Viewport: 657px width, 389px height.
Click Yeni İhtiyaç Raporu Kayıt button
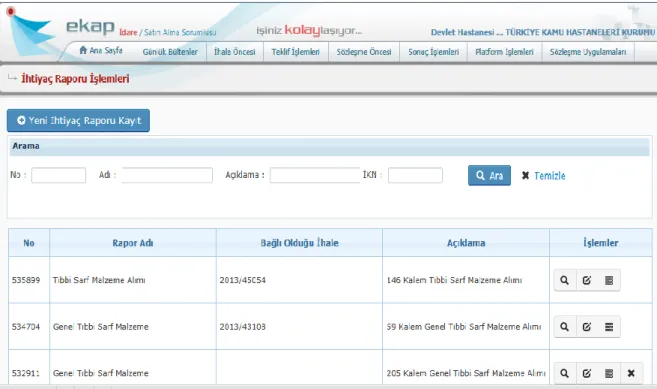coord(78,121)
